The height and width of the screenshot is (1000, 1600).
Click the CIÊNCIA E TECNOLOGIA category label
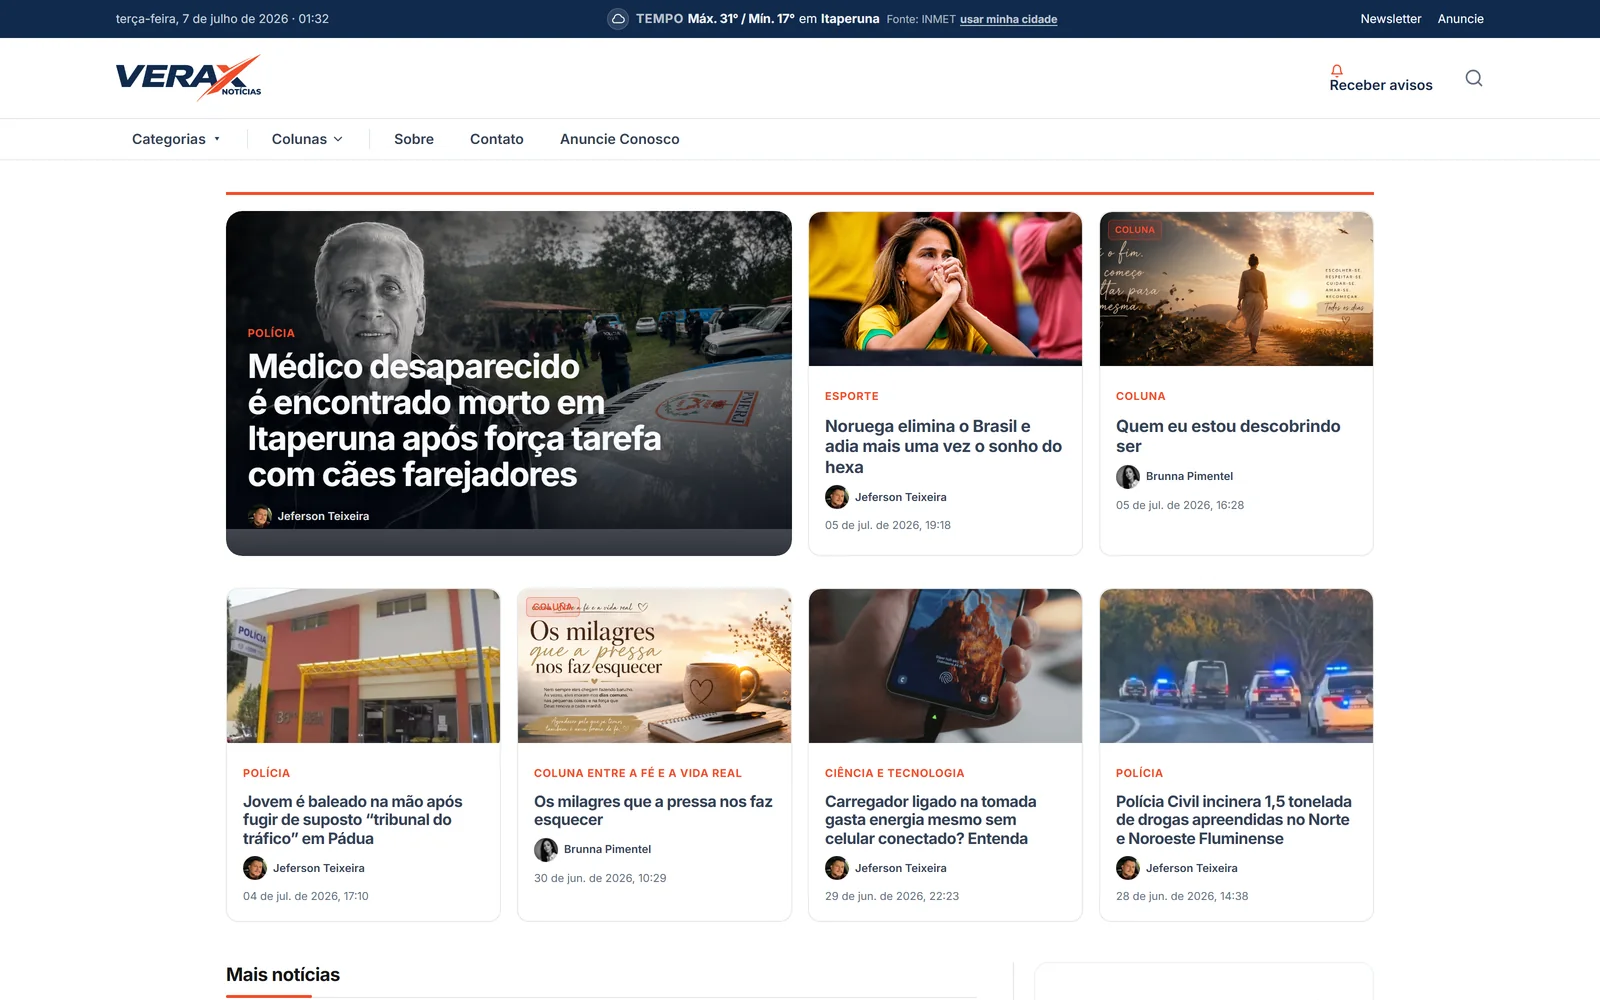(x=895, y=773)
